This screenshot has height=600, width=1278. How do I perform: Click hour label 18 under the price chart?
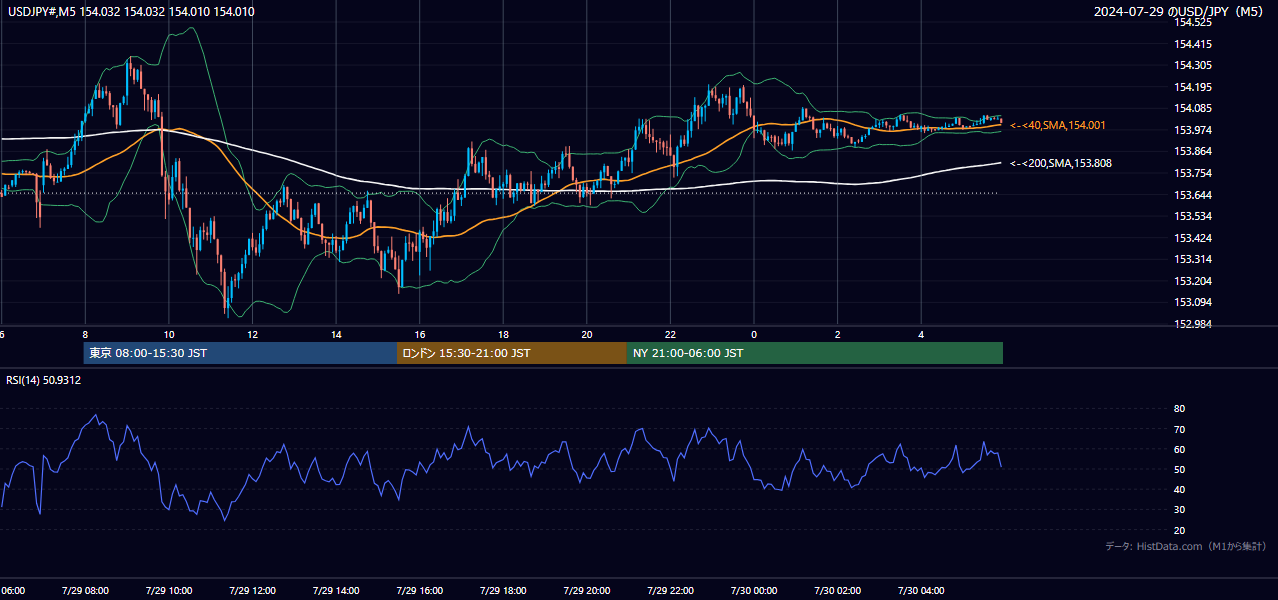(503, 335)
